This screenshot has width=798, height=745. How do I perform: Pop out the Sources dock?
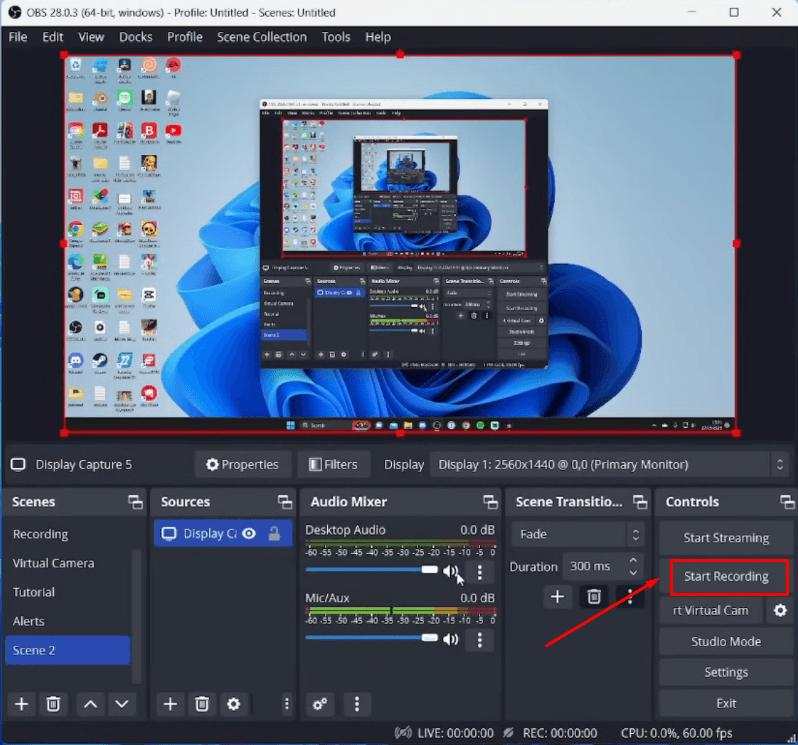pyautogui.click(x=285, y=502)
